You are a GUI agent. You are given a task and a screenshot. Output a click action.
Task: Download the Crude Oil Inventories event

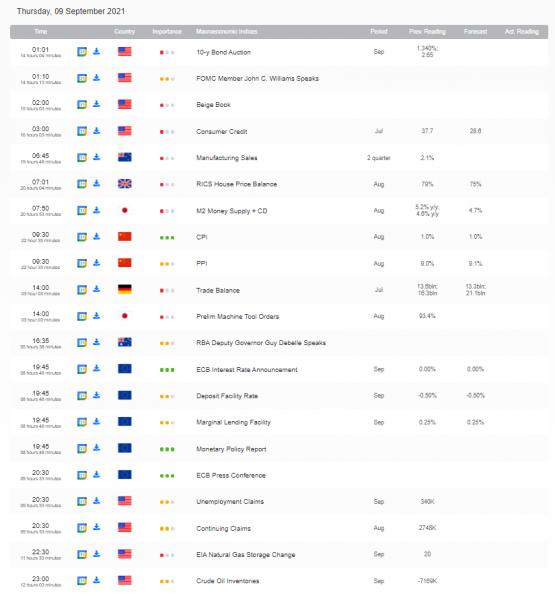coord(97,580)
